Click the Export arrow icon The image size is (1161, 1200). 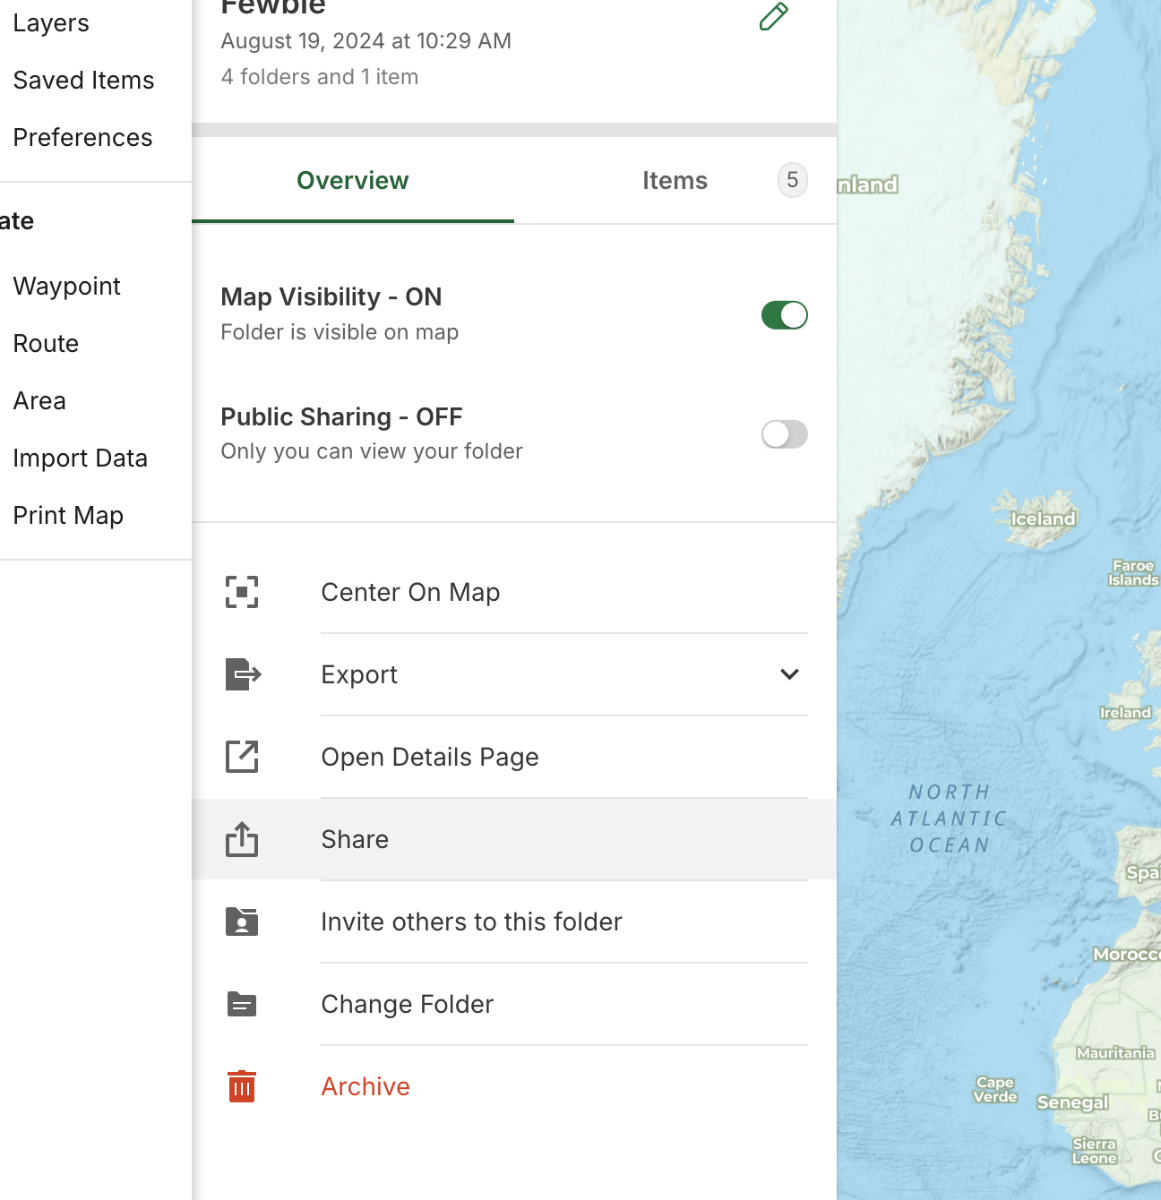(243, 674)
